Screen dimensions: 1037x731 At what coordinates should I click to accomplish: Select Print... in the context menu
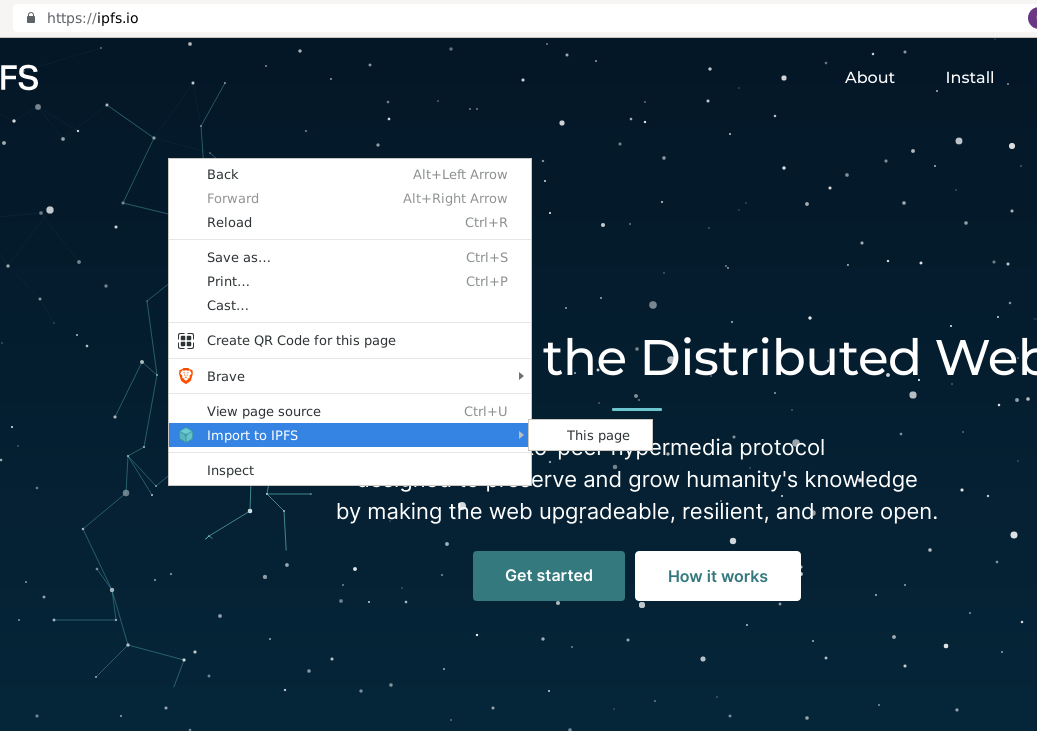[x=350, y=281]
